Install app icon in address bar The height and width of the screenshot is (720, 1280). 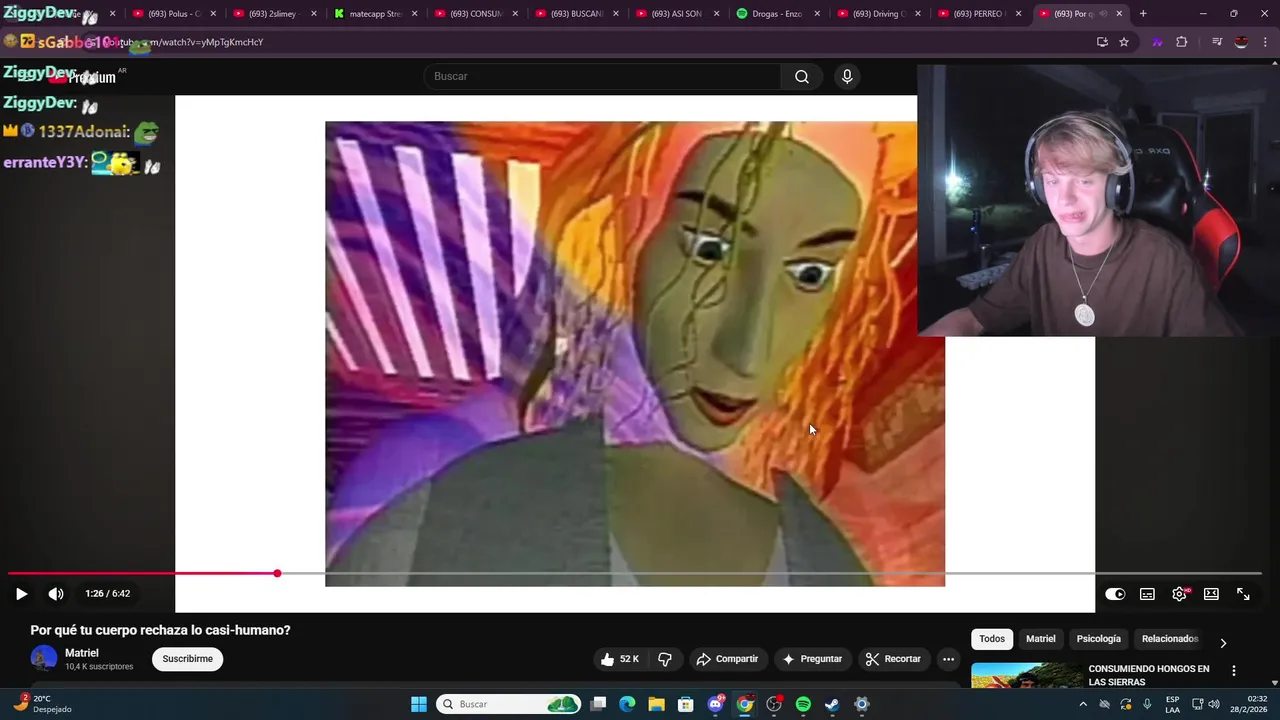coord(1102,42)
